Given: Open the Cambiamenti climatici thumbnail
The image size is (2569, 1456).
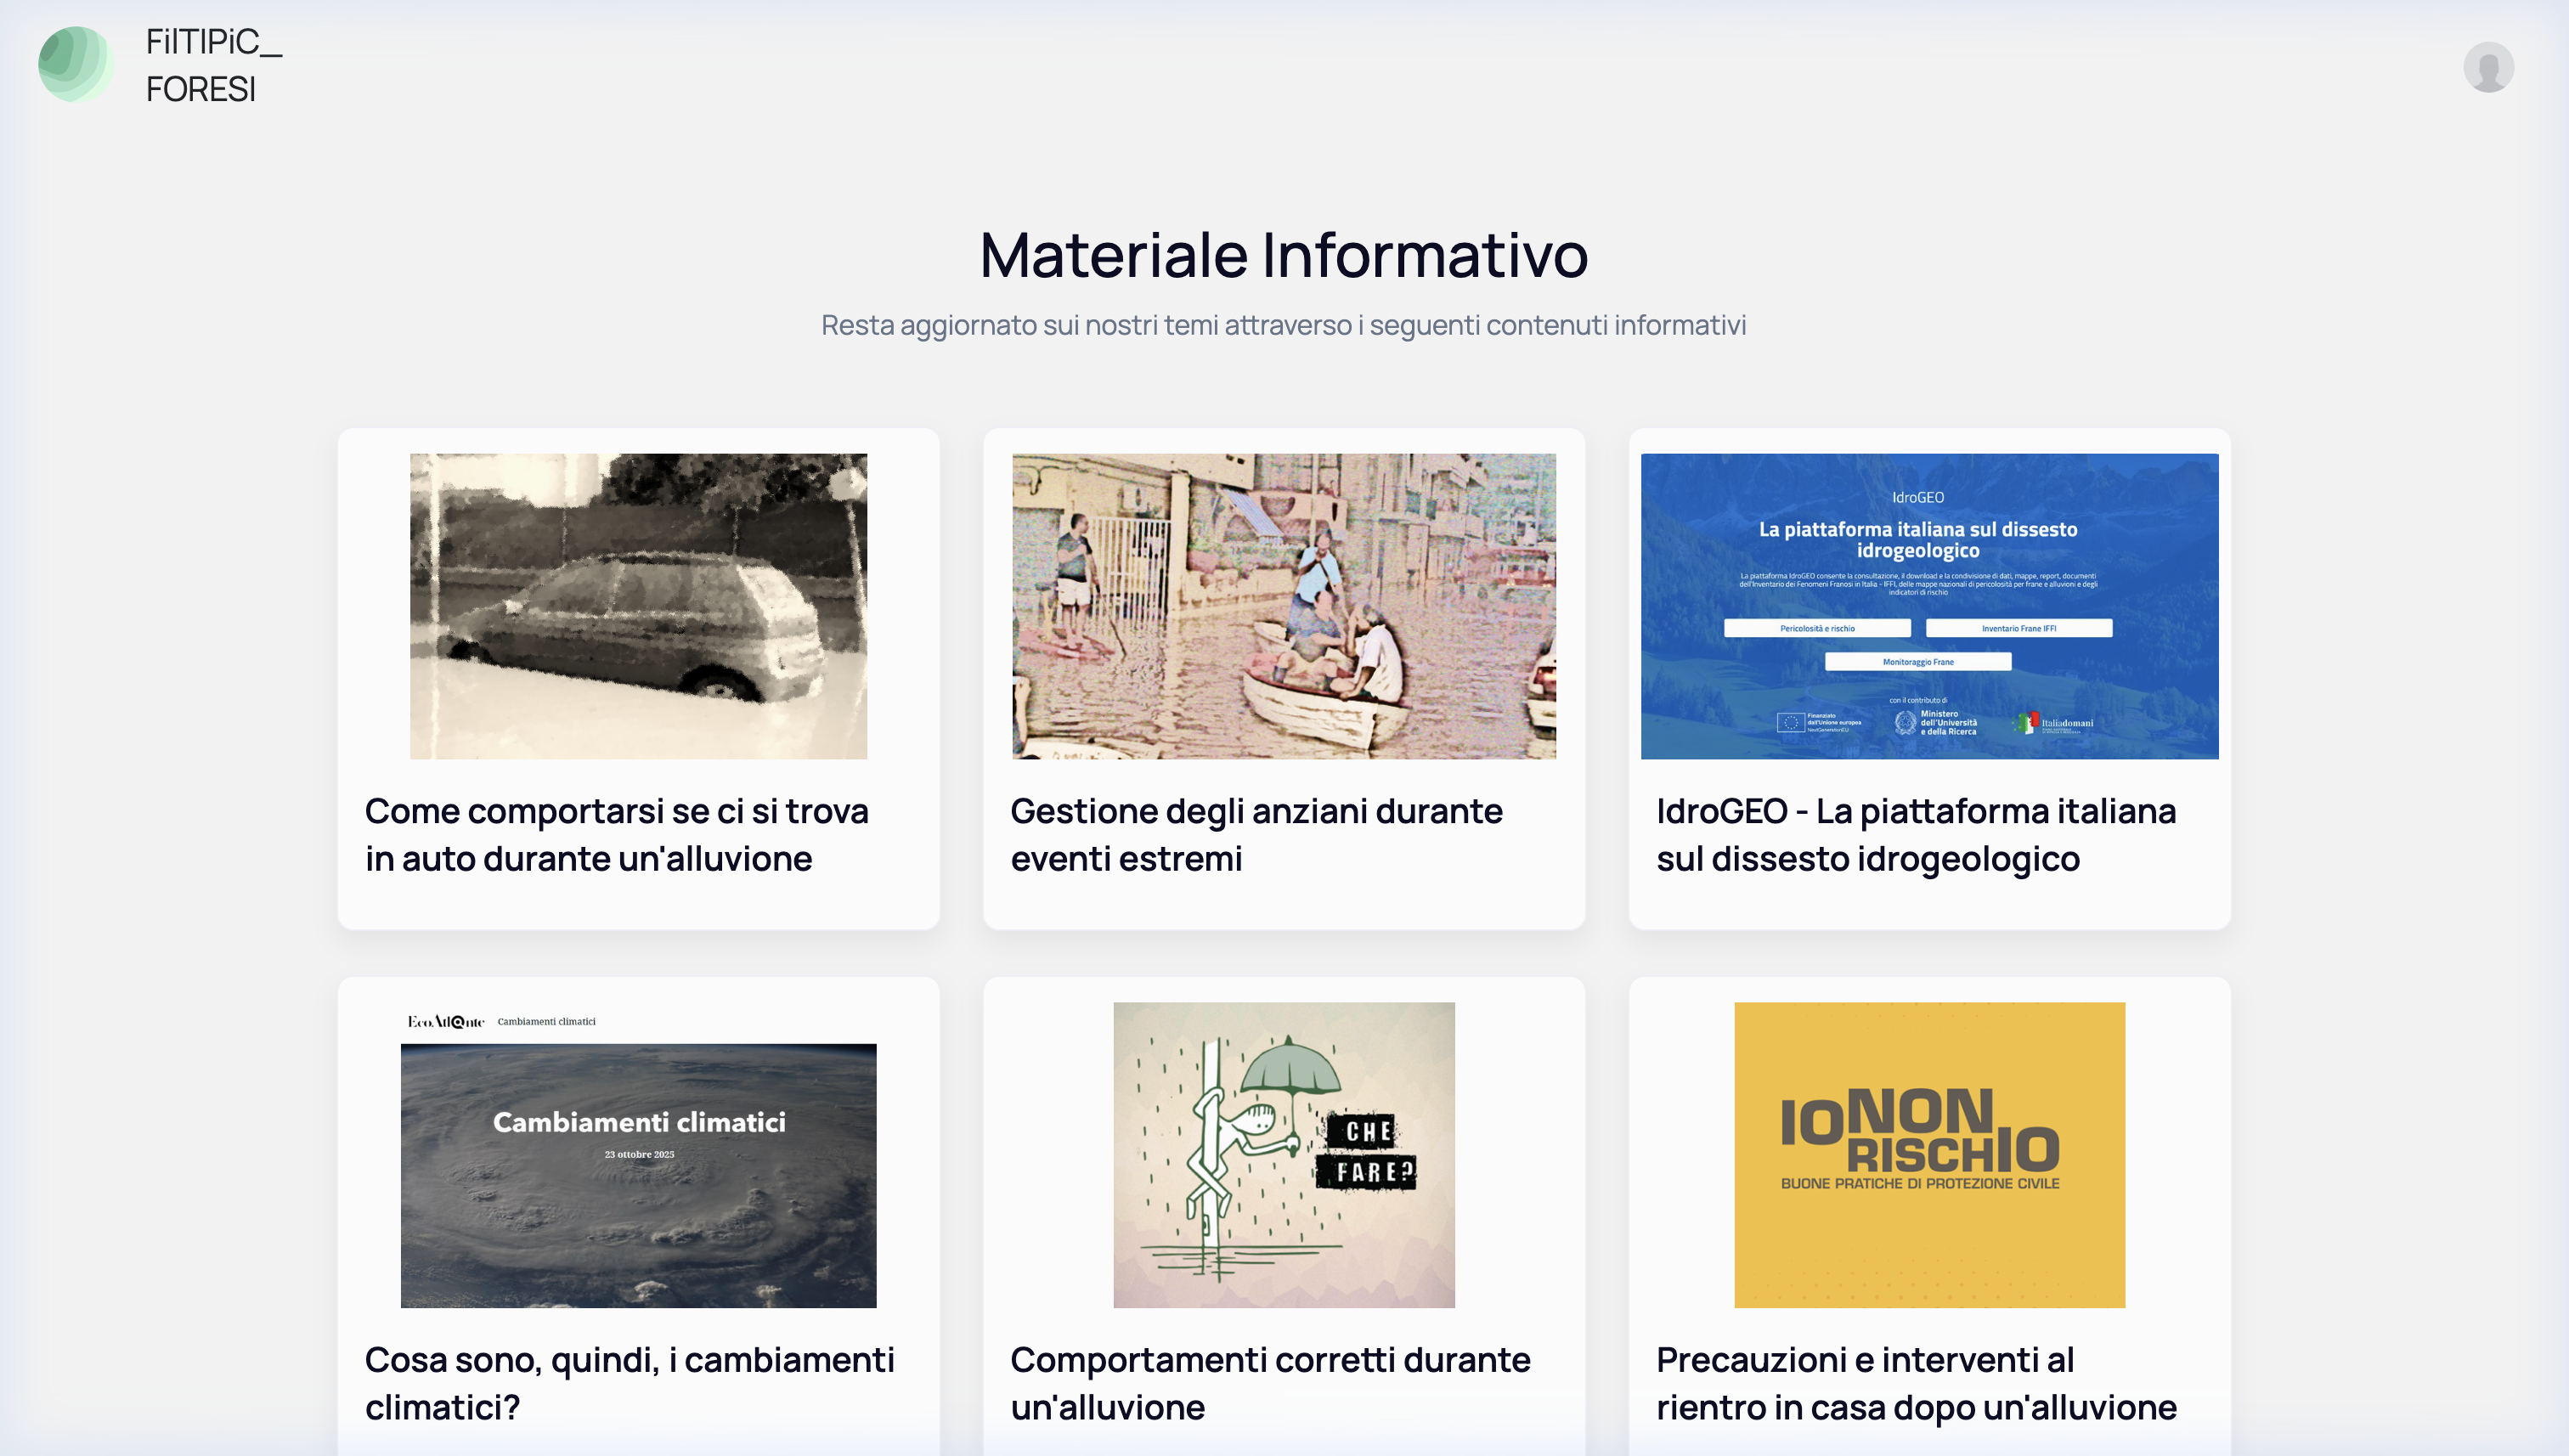Looking at the screenshot, I should (638, 1155).
